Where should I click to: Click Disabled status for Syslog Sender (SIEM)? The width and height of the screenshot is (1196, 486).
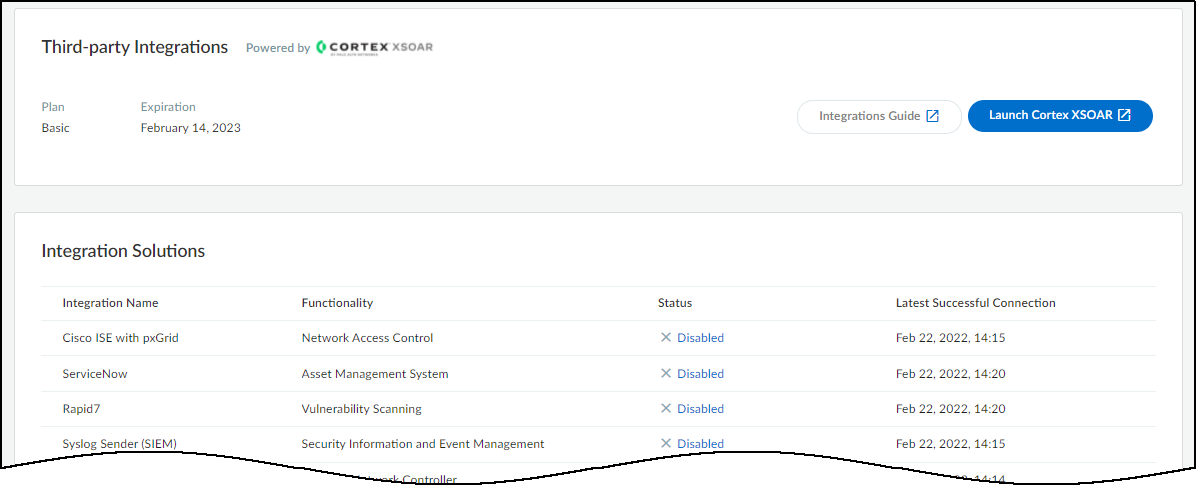pos(700,444)
